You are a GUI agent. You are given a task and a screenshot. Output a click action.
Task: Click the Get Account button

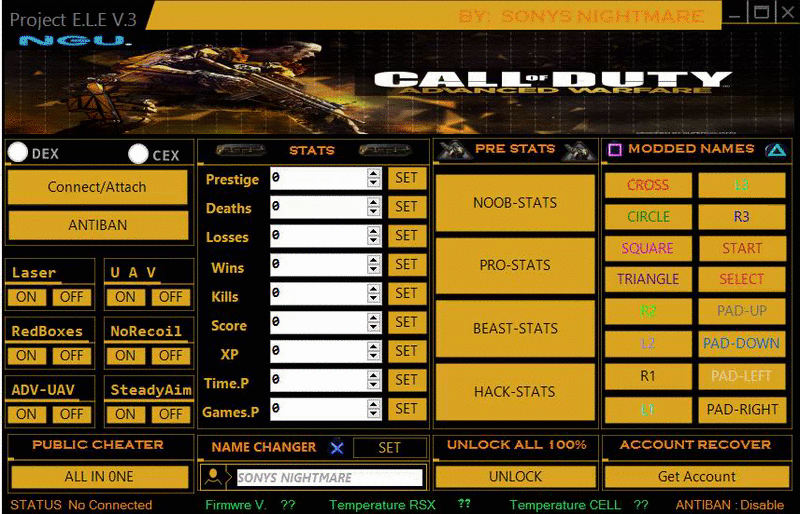coord(696,477)
